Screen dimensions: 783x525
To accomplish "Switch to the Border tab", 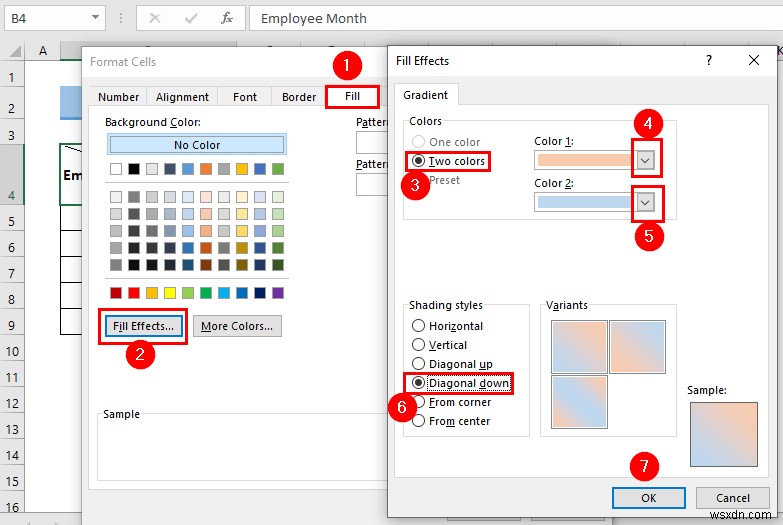I will click(x=299, y=97).
